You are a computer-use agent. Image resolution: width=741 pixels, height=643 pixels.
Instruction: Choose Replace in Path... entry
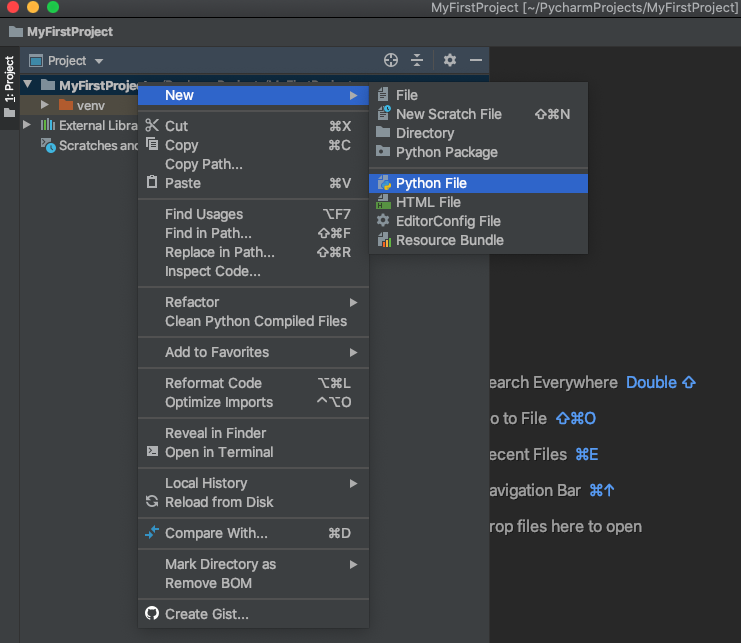253,252
